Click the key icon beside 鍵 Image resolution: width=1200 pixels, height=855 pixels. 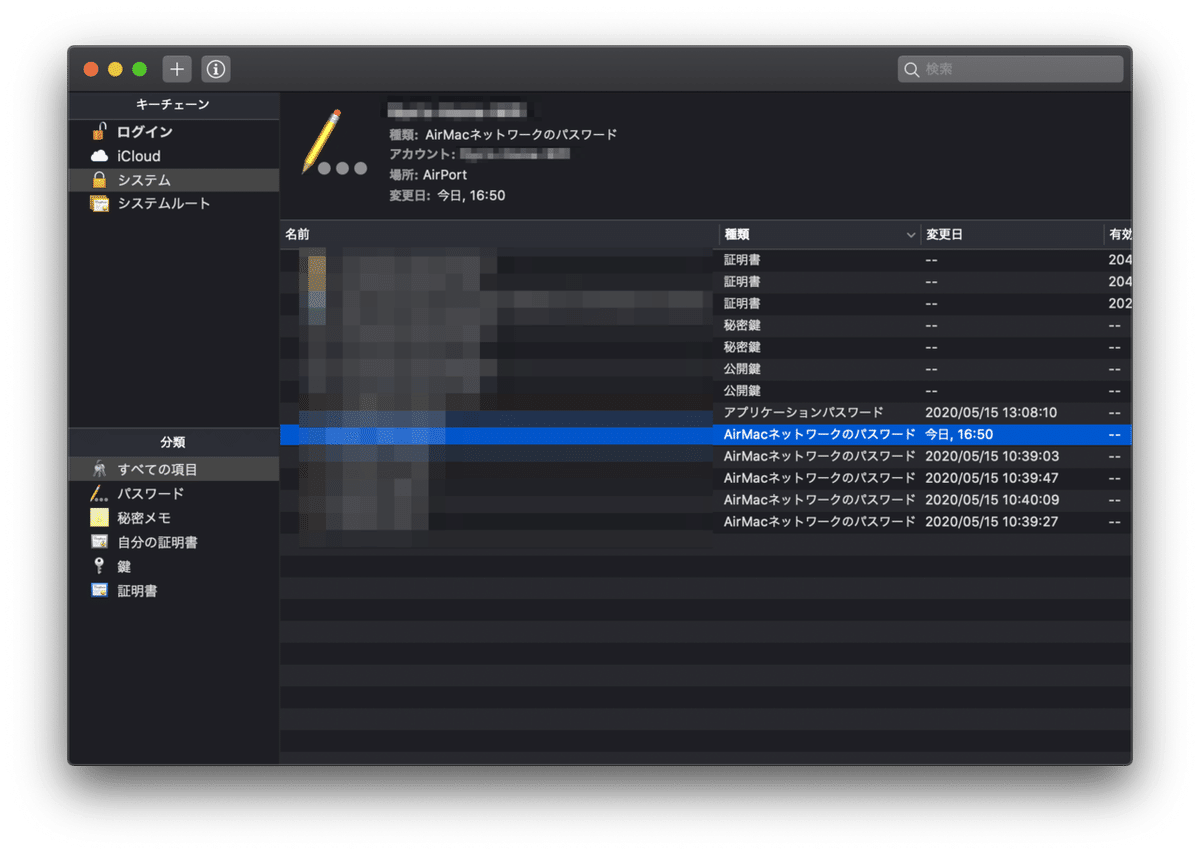pos(99,566)
